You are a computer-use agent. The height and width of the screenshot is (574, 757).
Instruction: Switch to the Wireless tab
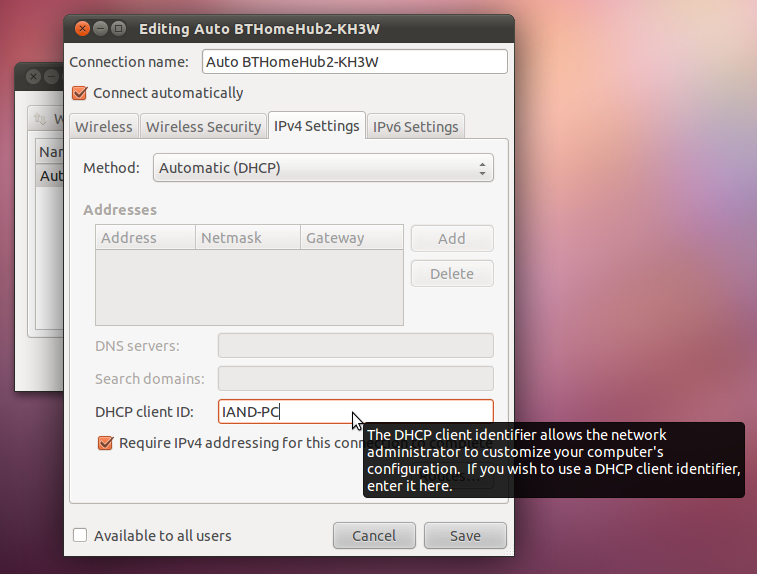pyautogui.click(x=104, y=126)
